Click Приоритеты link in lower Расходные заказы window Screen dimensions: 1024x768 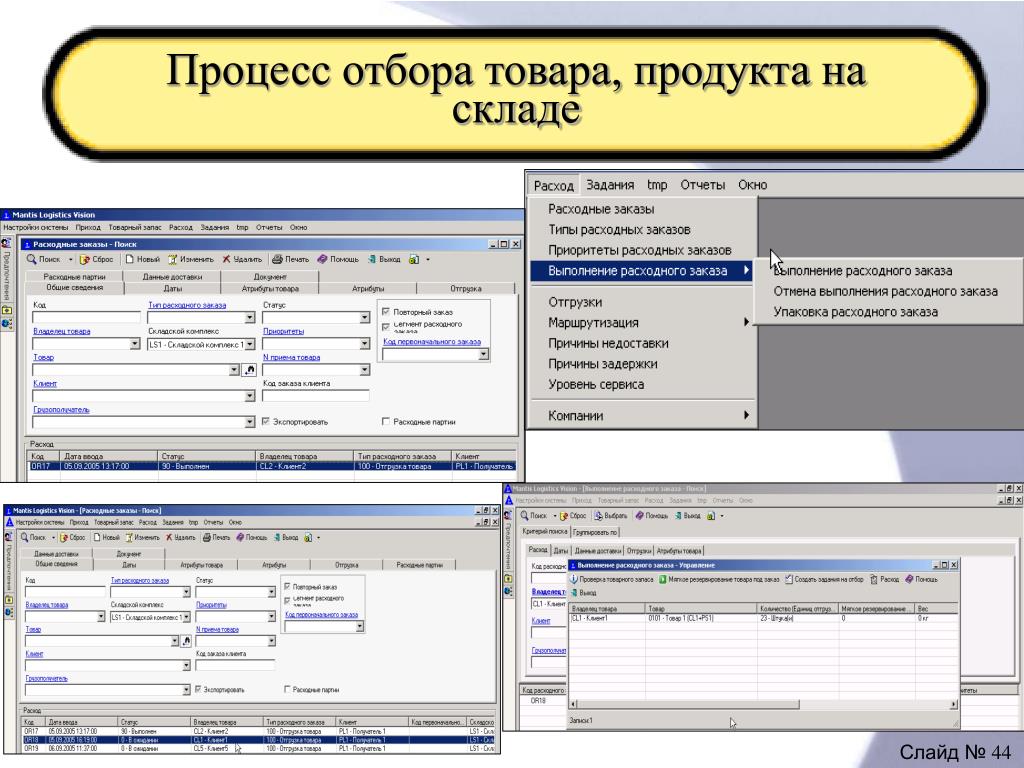point(211,605)
